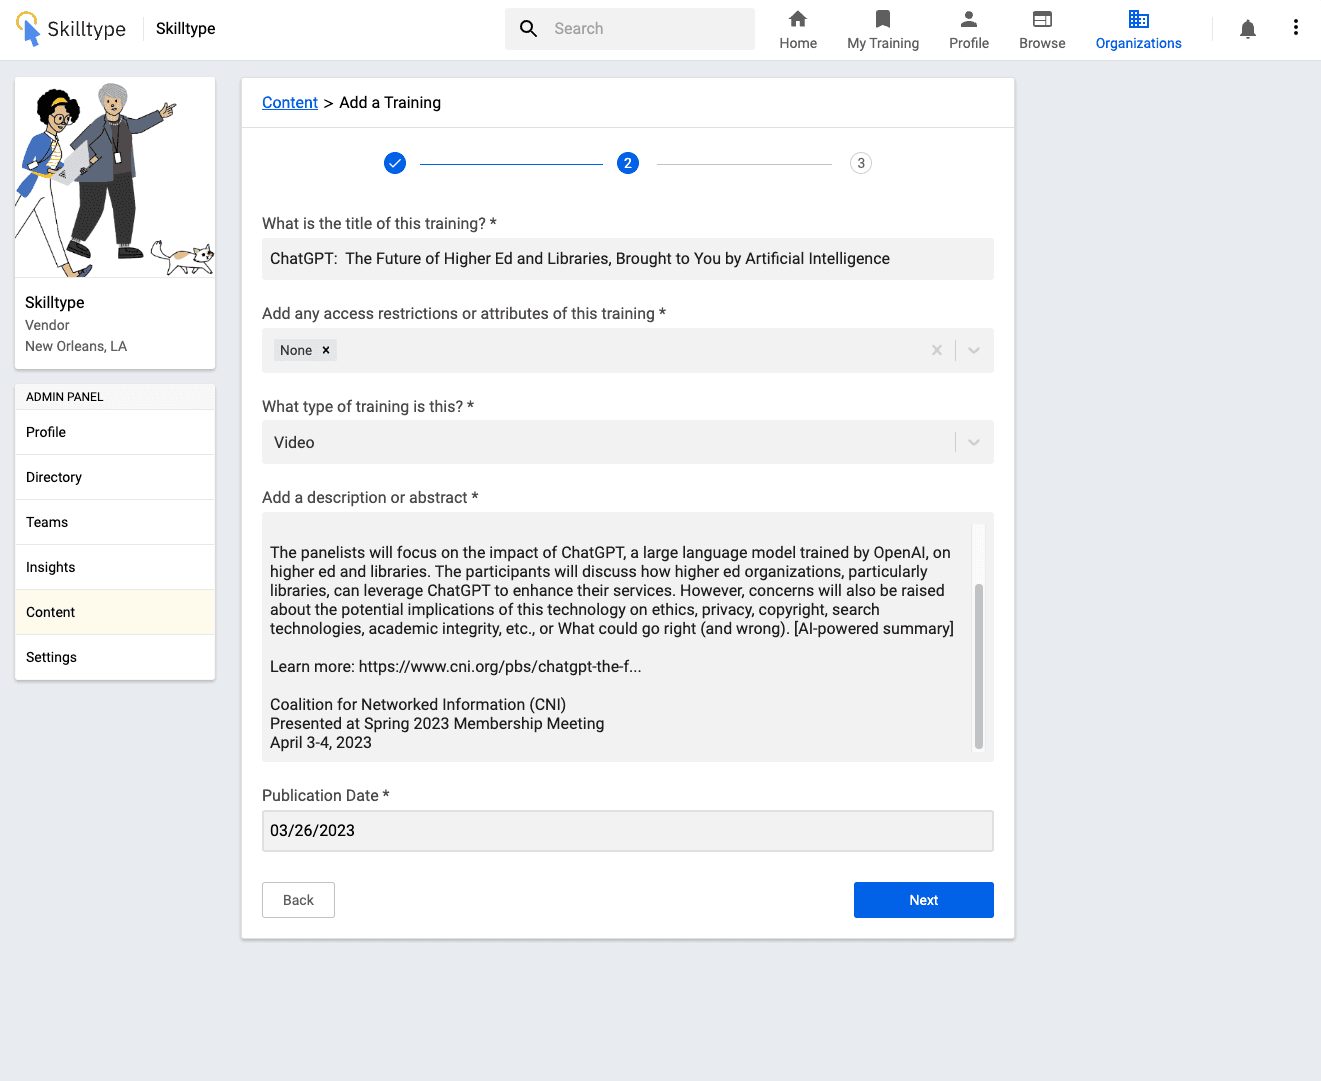Click the Skilltype organization name in header
The image size is (1321, 1081).
186,28
